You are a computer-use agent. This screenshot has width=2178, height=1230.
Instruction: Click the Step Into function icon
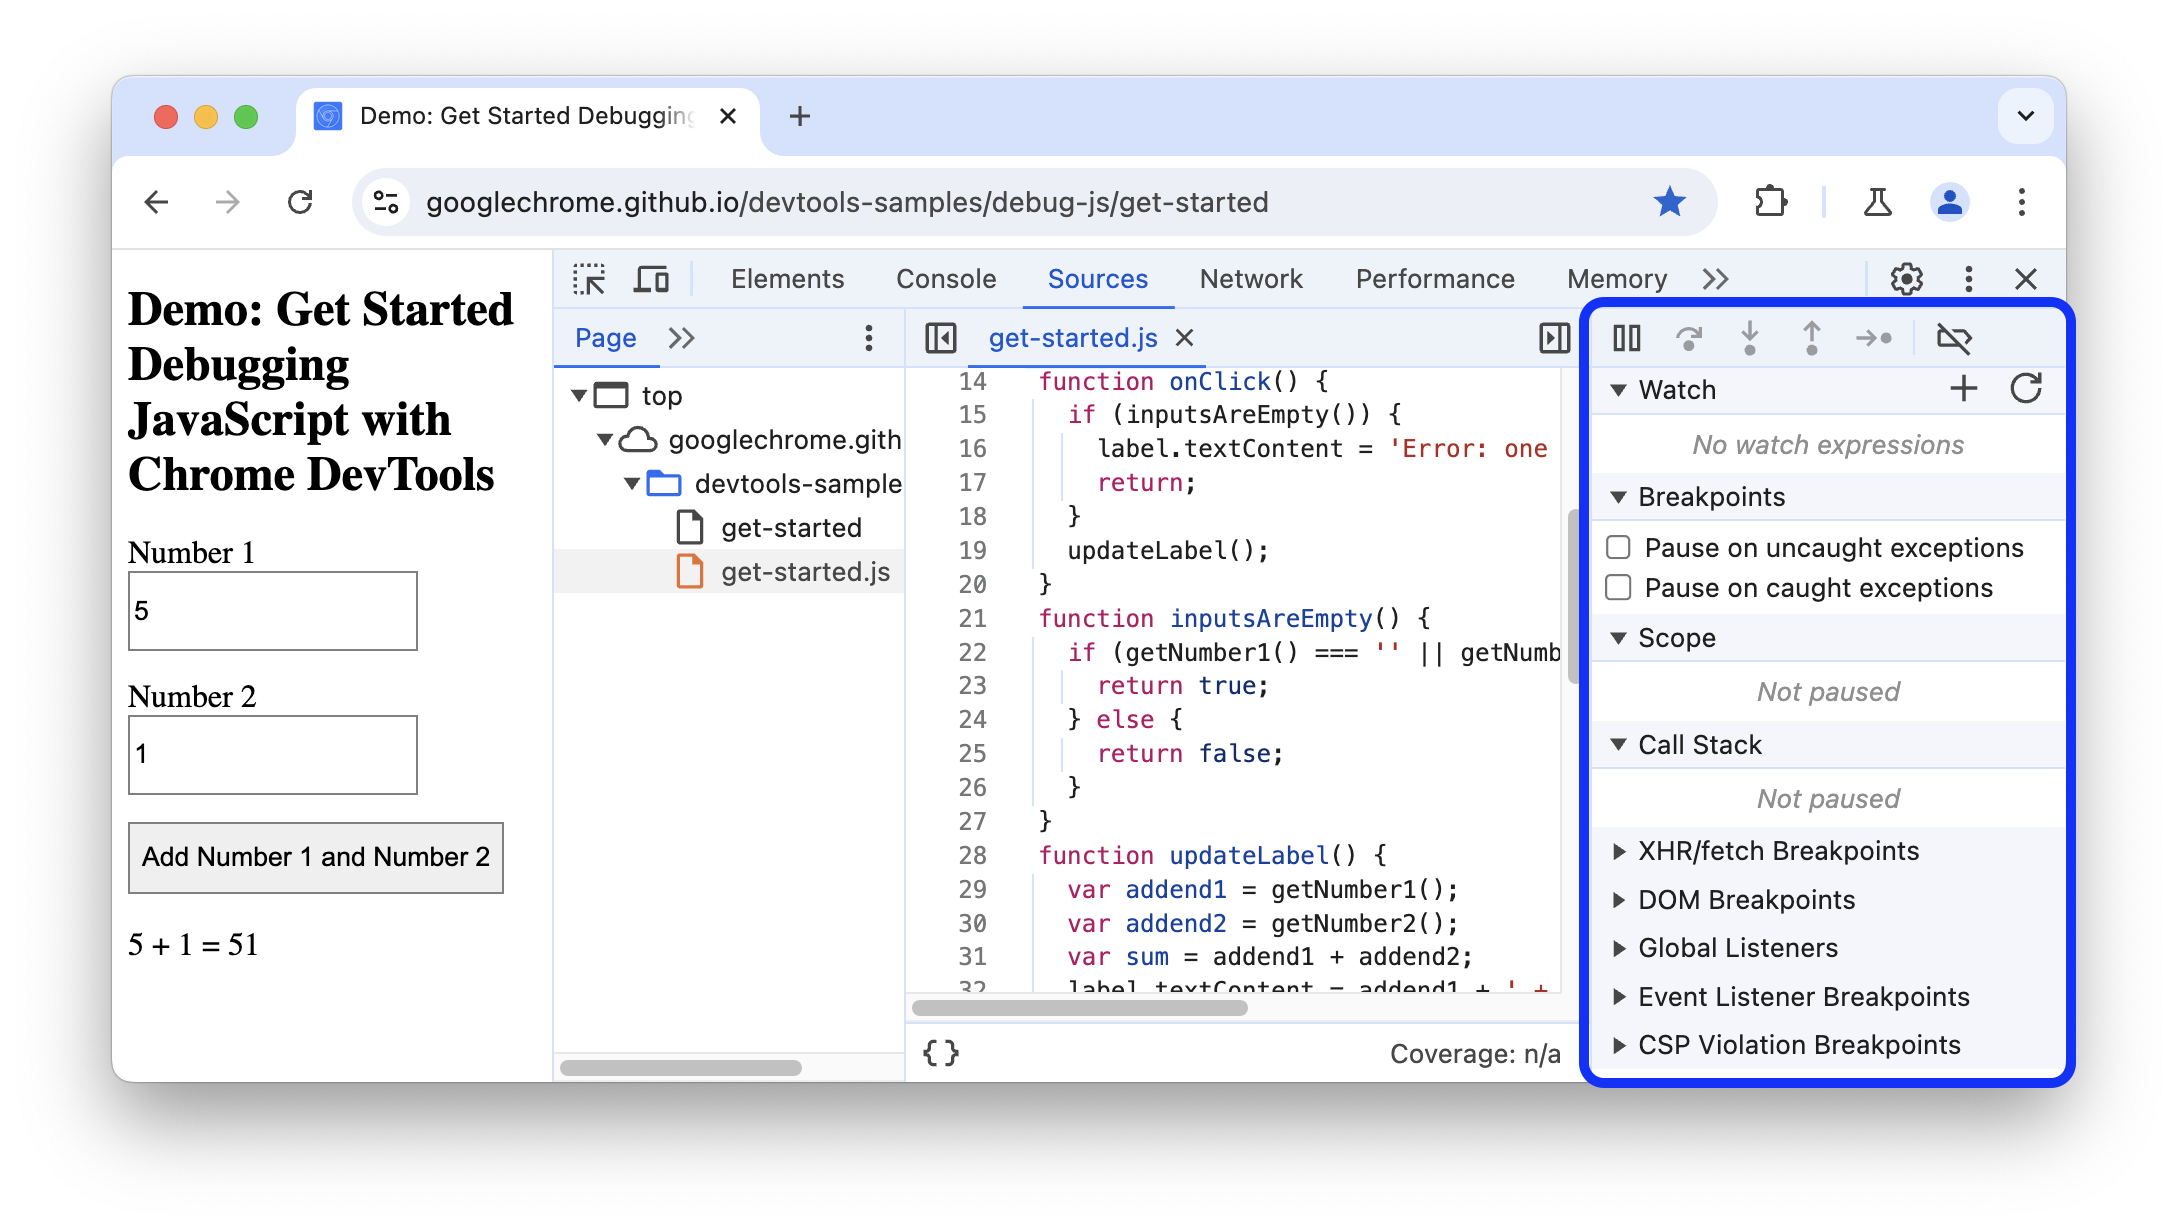pos(1746,337)
